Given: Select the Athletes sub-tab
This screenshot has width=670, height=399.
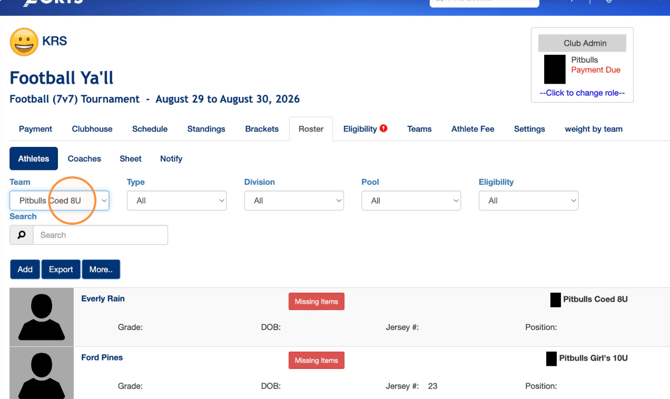Looking at the screenshot, I should tap(34, 158).
